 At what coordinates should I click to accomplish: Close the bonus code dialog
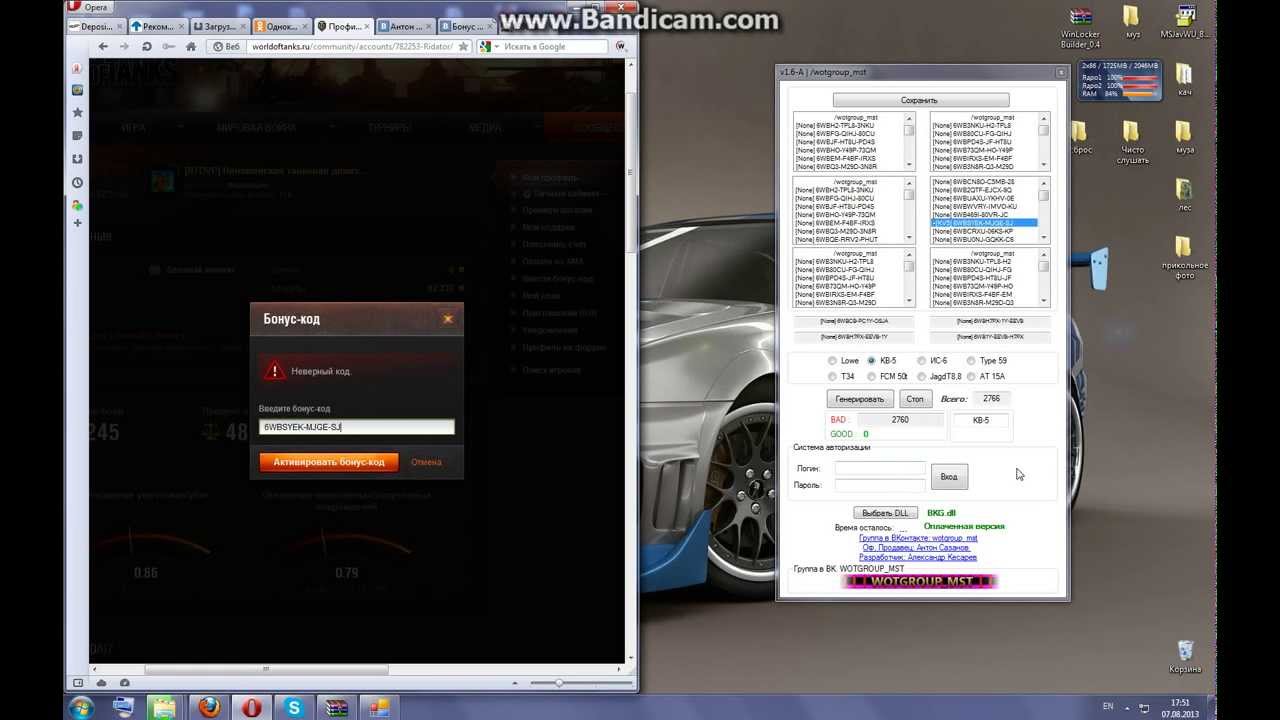[x=447, y=318]
